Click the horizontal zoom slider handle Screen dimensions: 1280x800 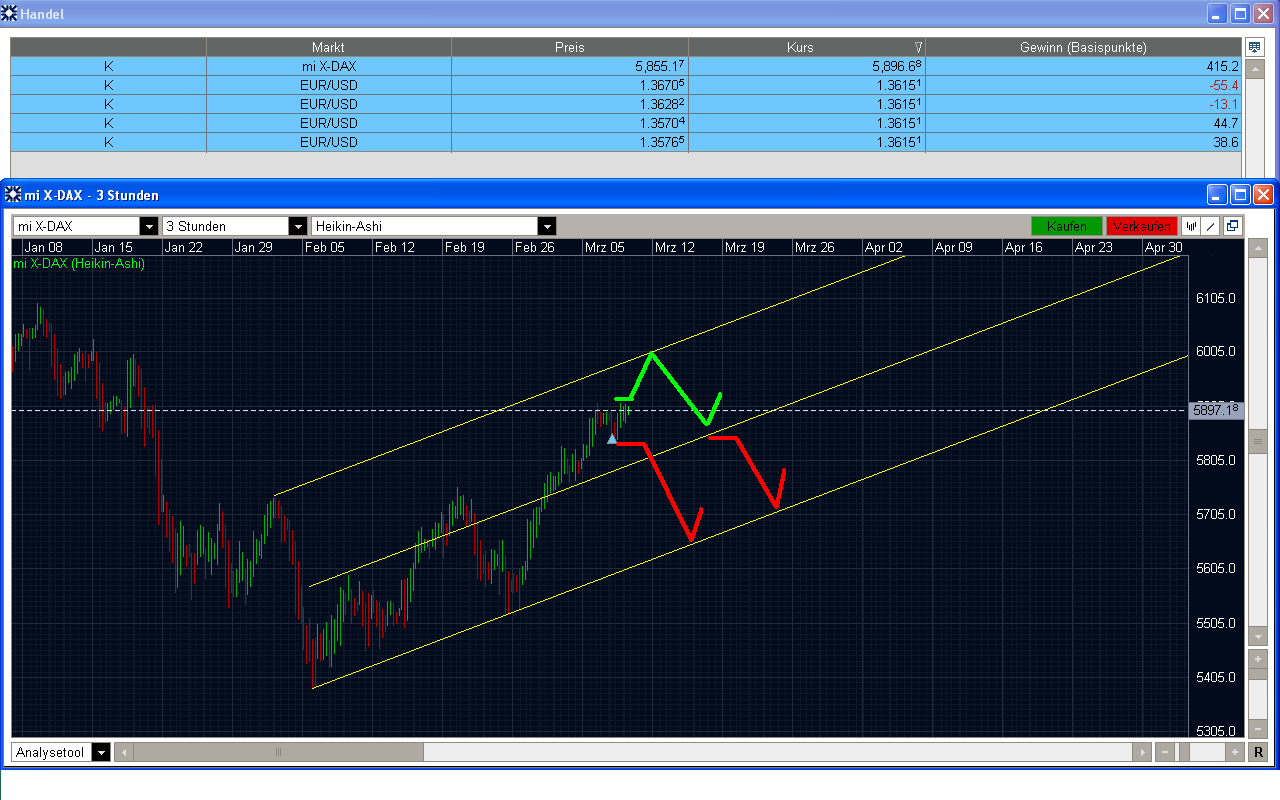click(1183, 752)
